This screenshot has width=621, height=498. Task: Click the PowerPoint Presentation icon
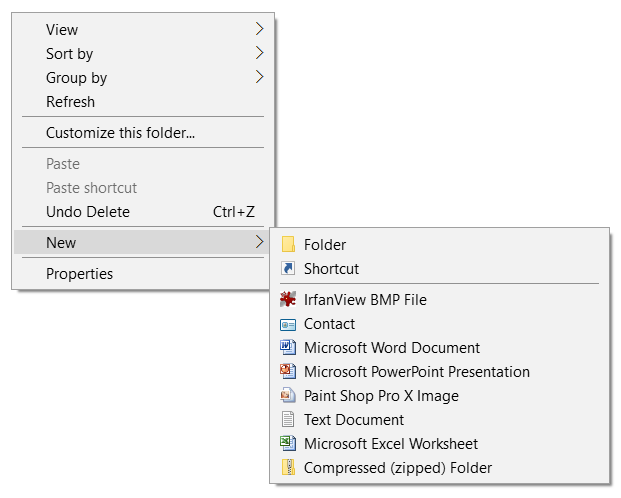tap(288, 371)
